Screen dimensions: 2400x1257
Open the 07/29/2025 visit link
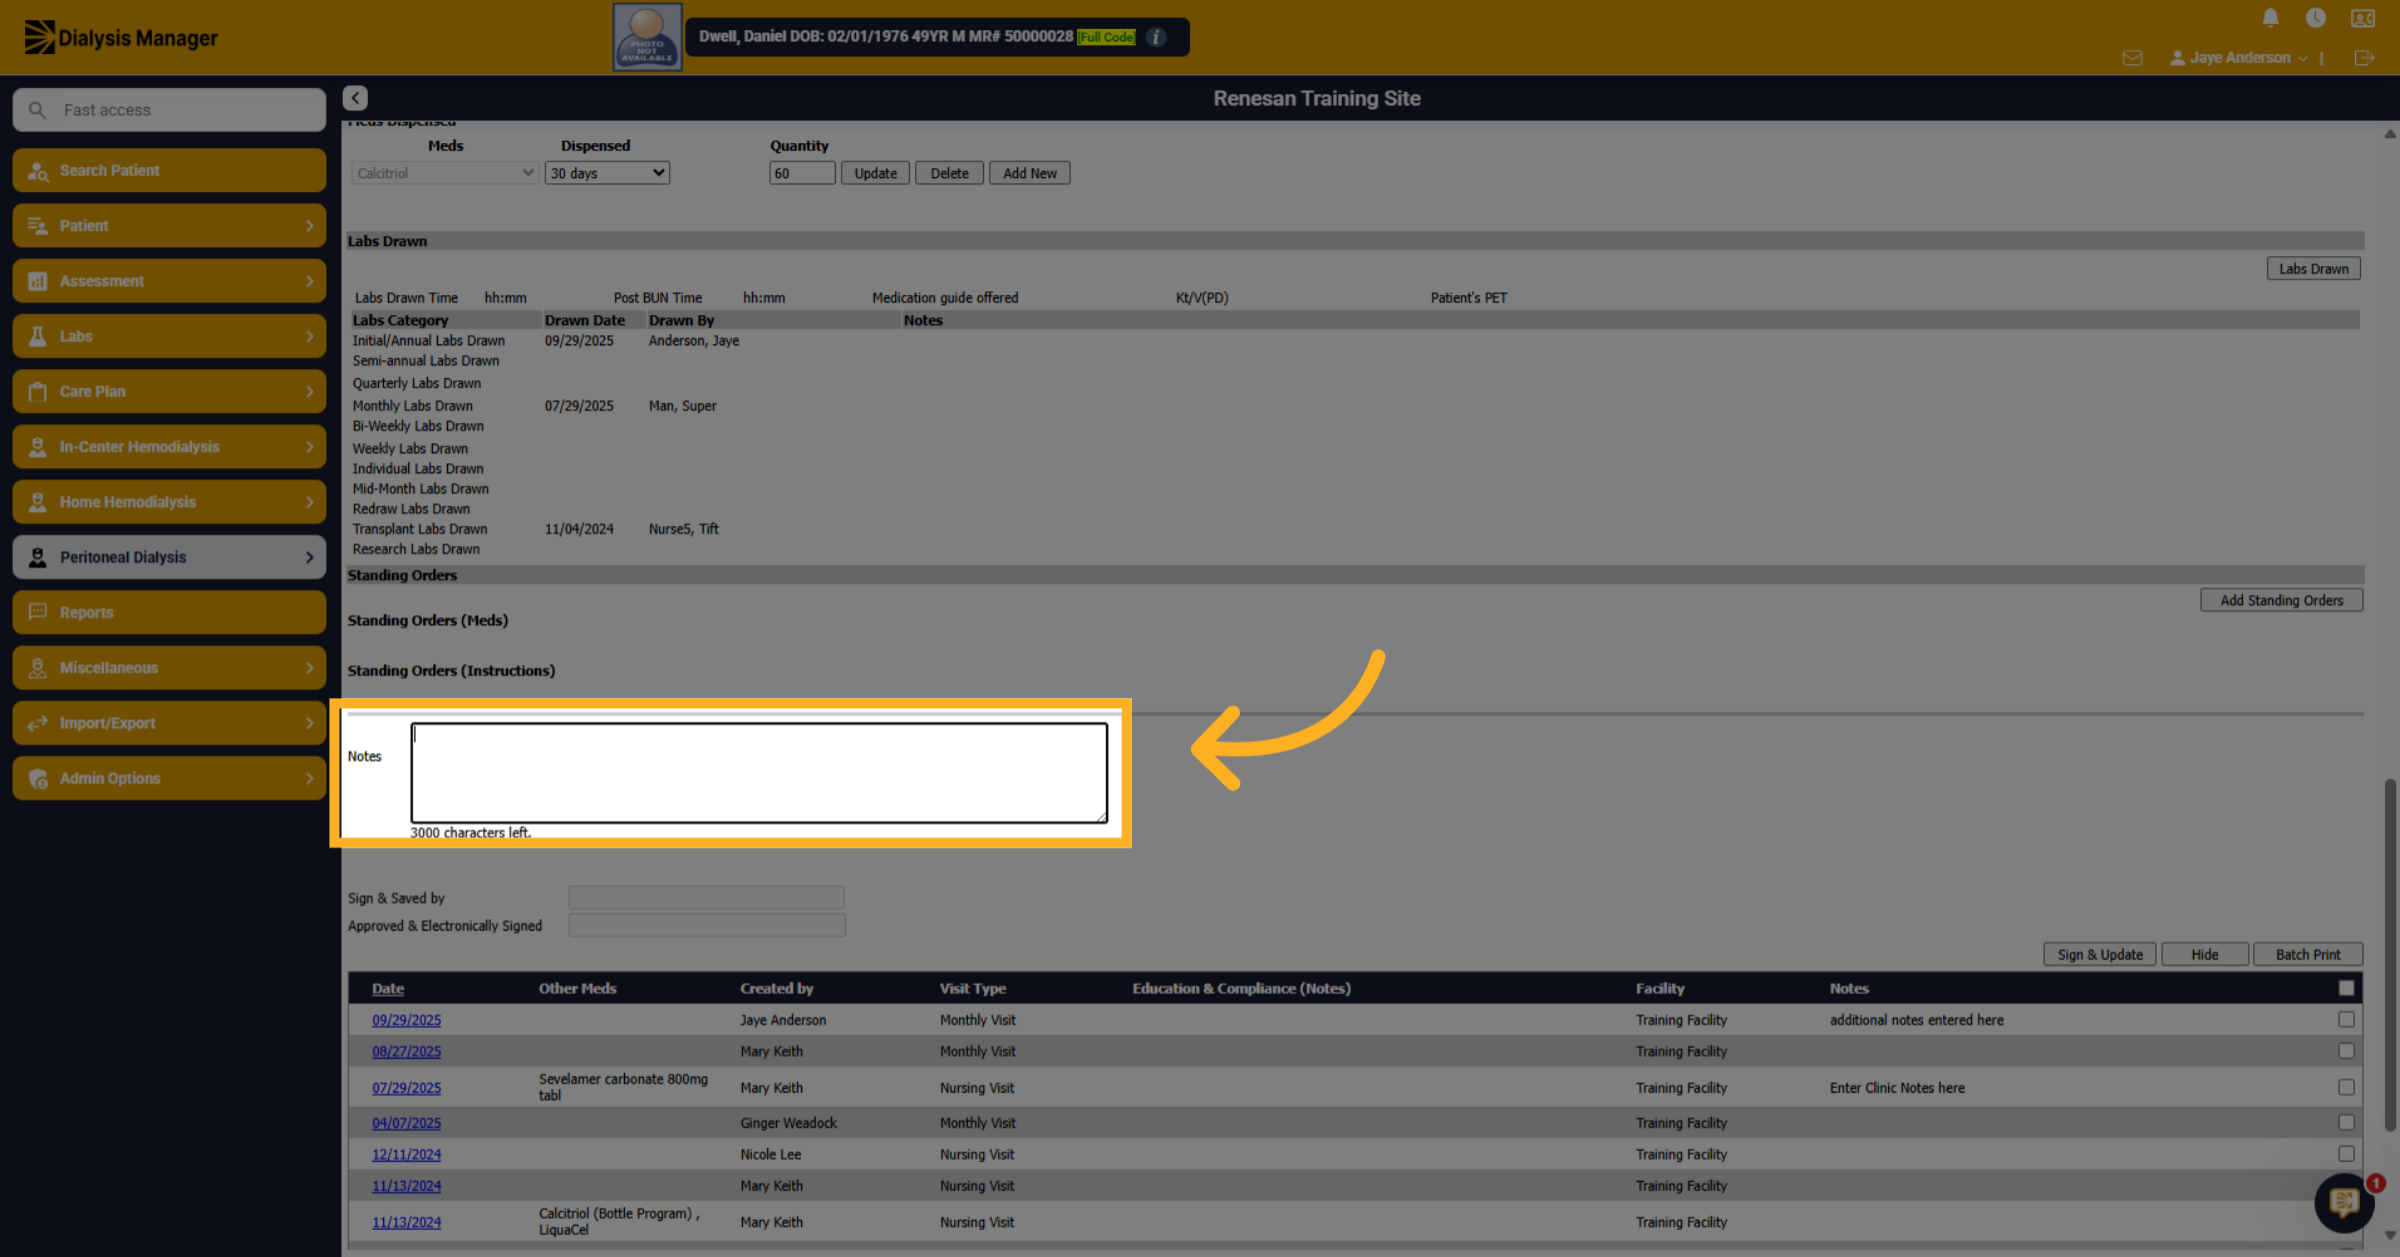(x=406, y=1088)
